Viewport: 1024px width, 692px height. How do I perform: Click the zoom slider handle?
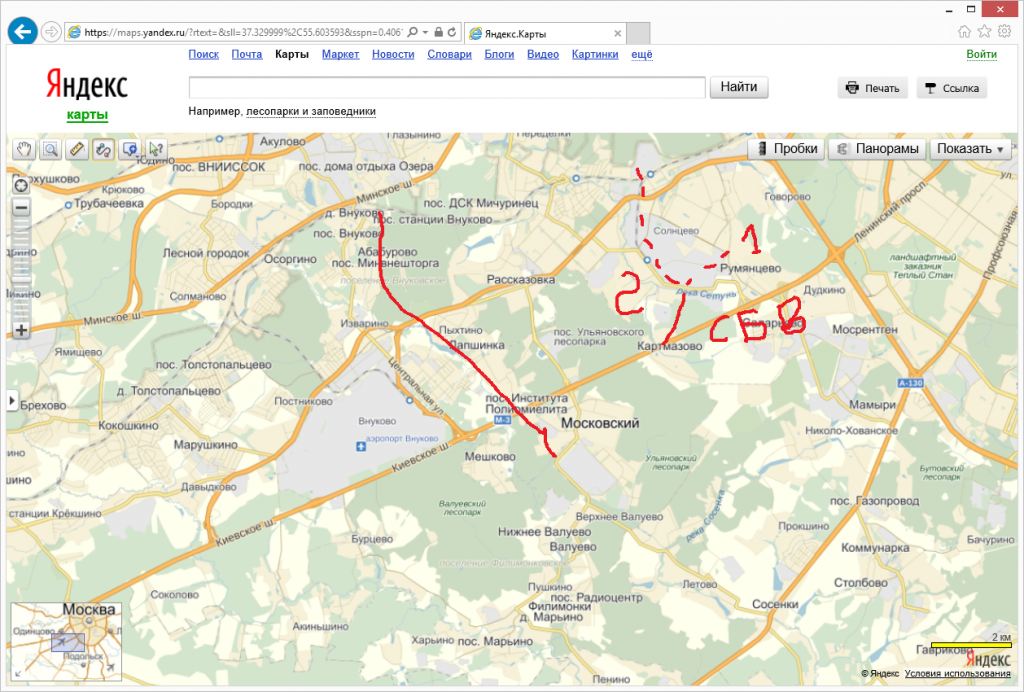(21, 279)
